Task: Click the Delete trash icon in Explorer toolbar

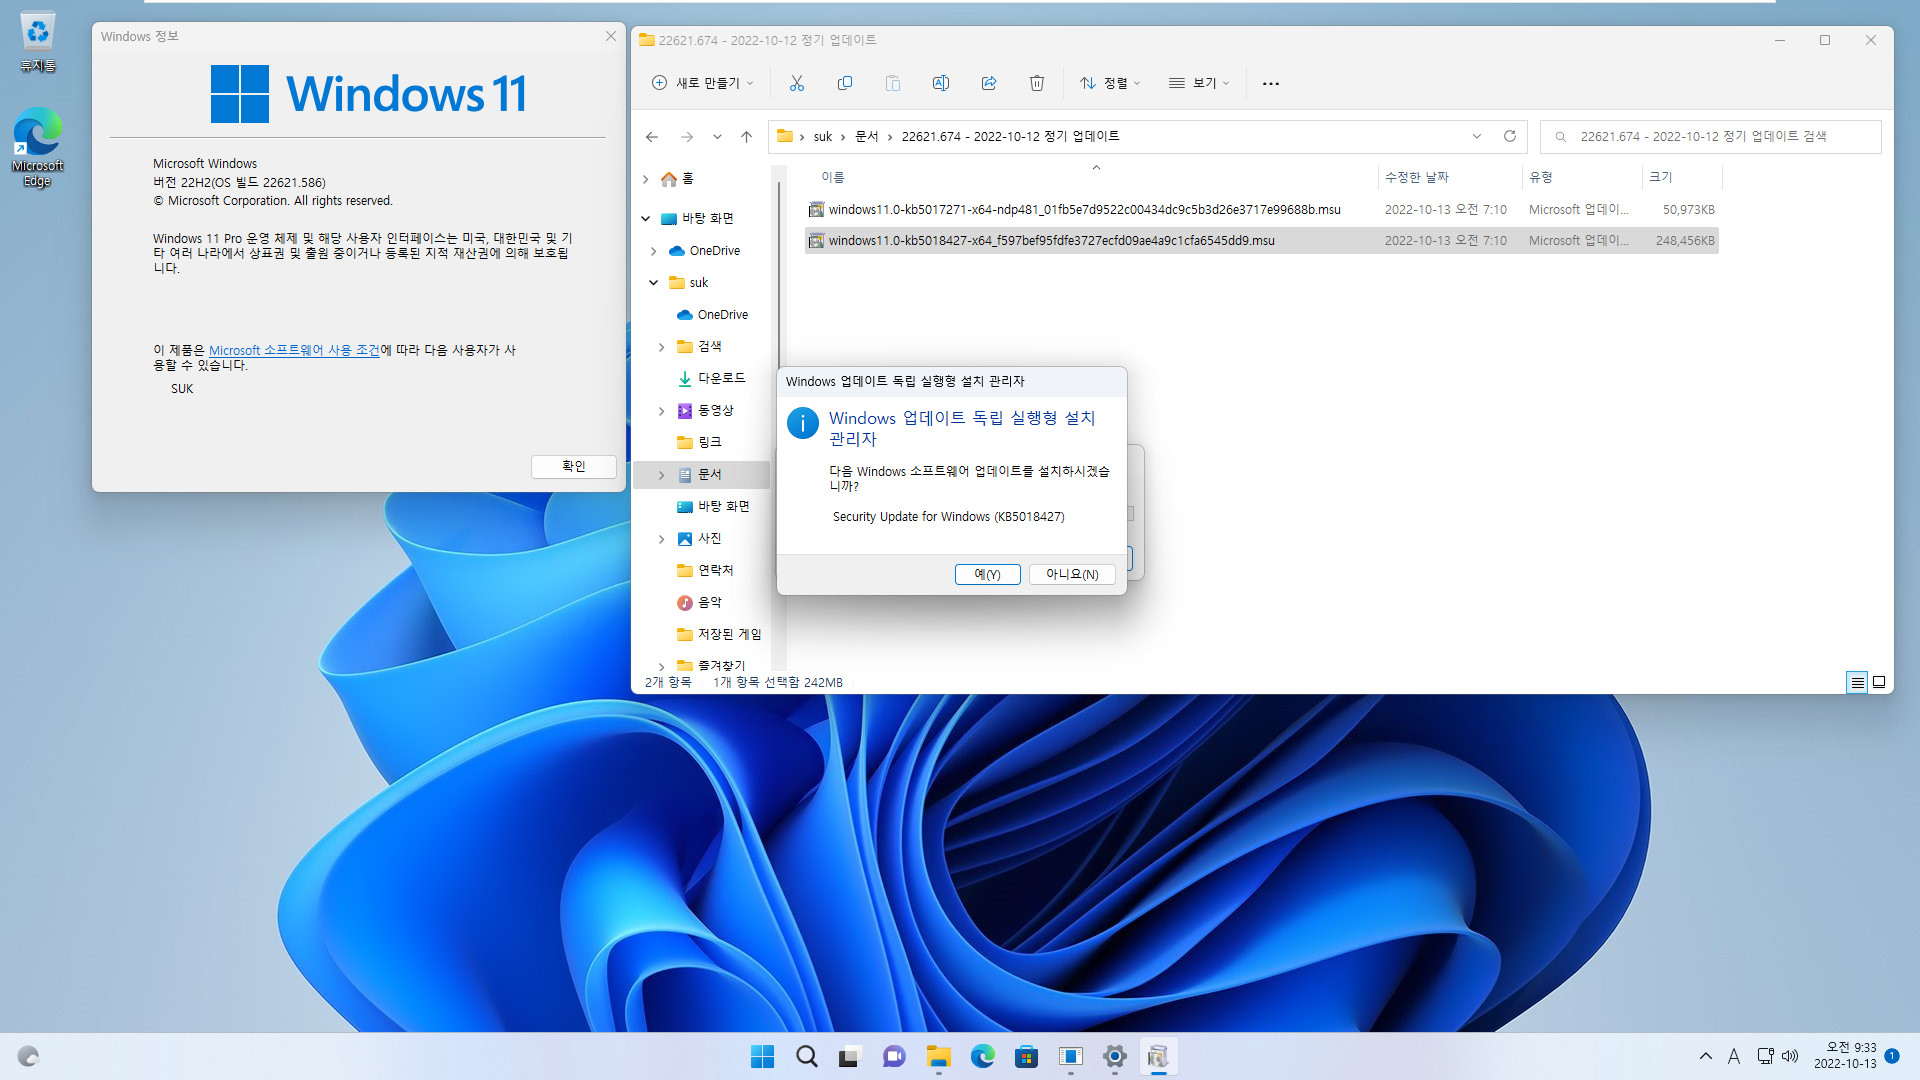Action: [x=1037, y=83]
